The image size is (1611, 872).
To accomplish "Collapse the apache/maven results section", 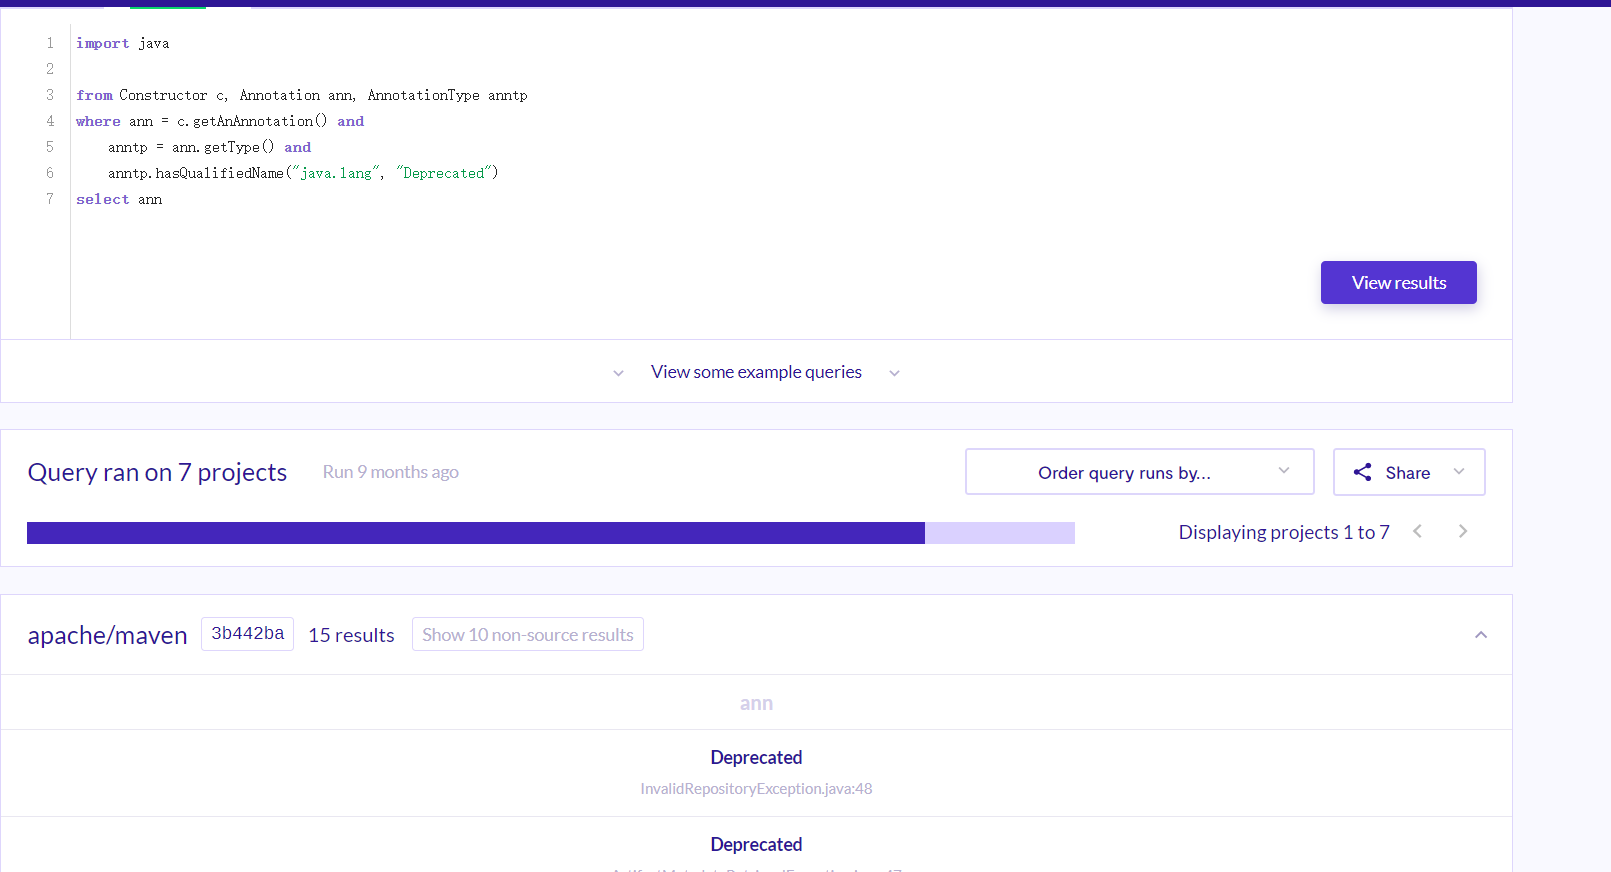I will coord(1481,635).
